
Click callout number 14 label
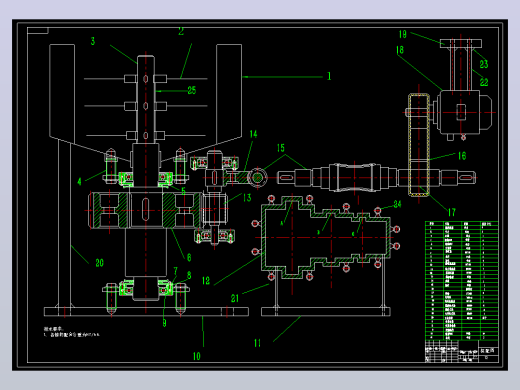pos(253,134)
